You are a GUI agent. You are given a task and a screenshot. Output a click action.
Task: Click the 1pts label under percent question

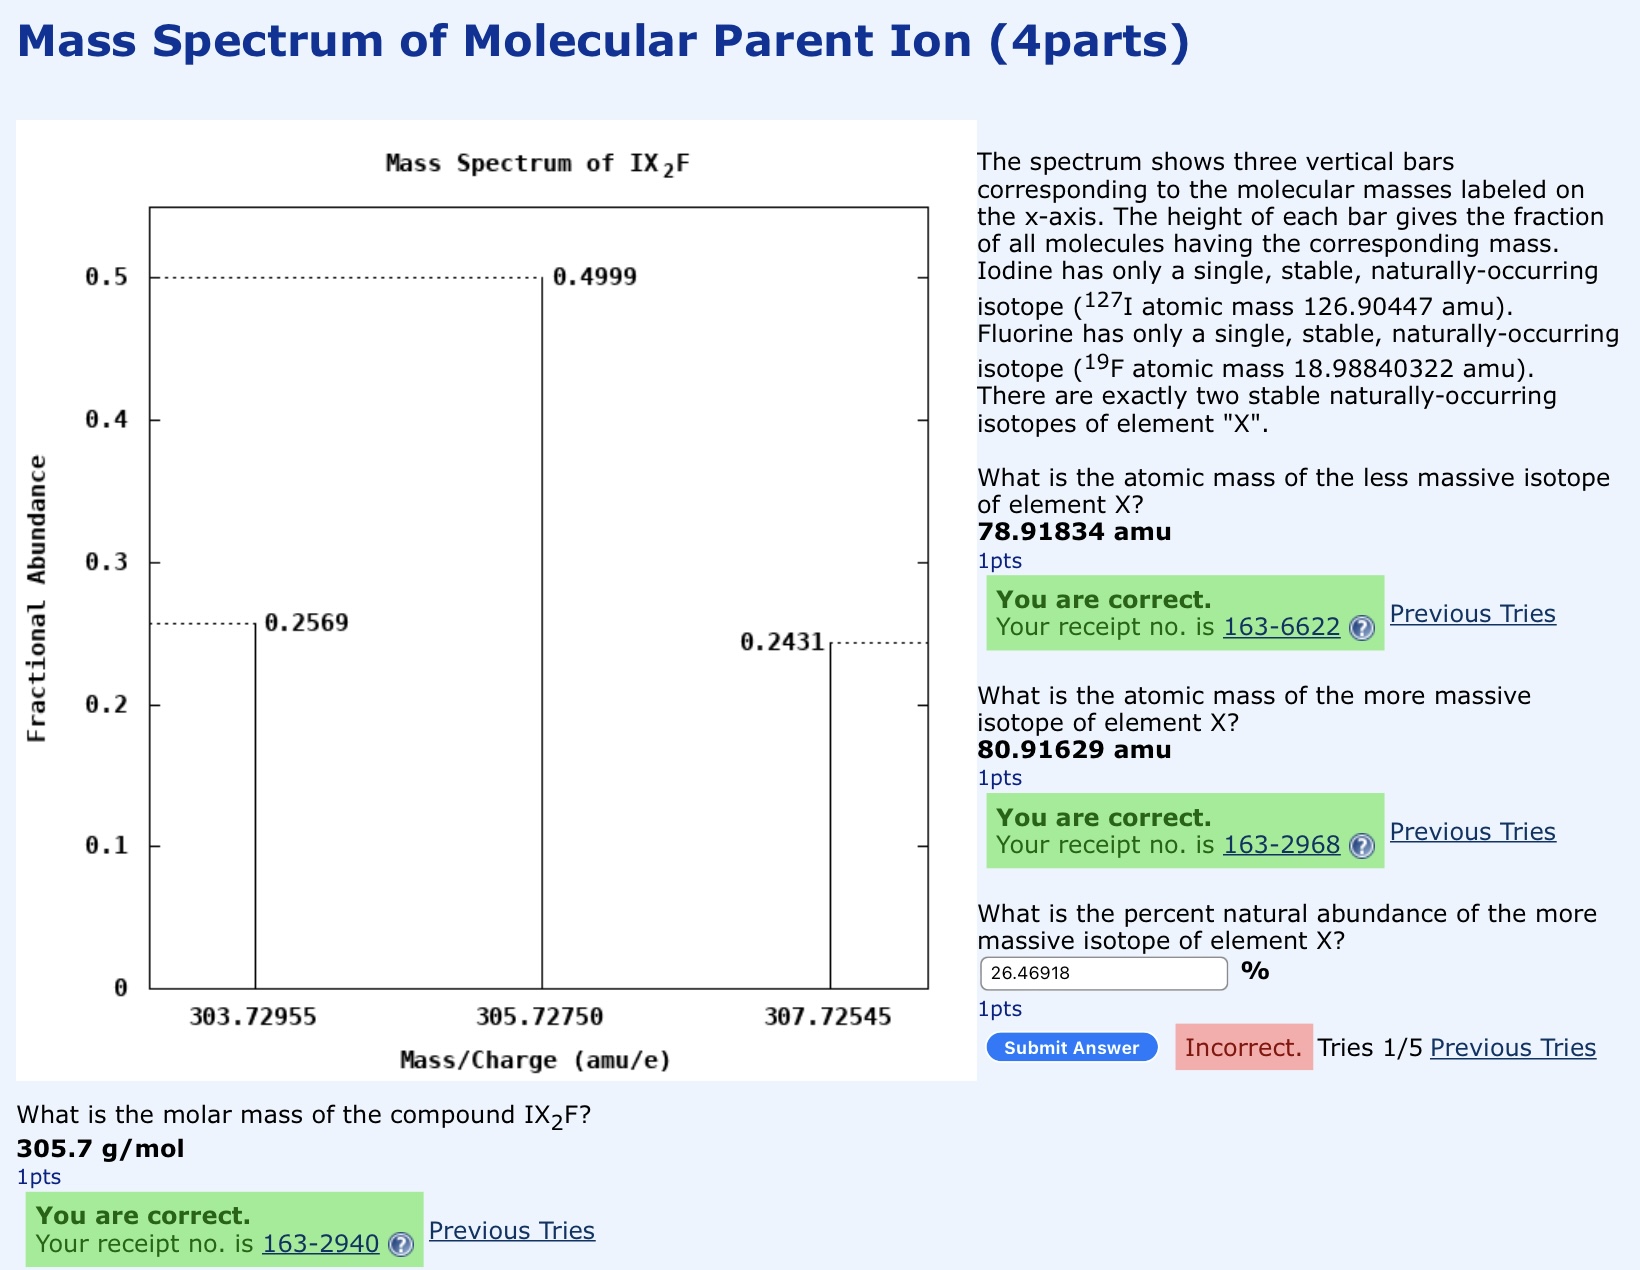[999, 1009]
